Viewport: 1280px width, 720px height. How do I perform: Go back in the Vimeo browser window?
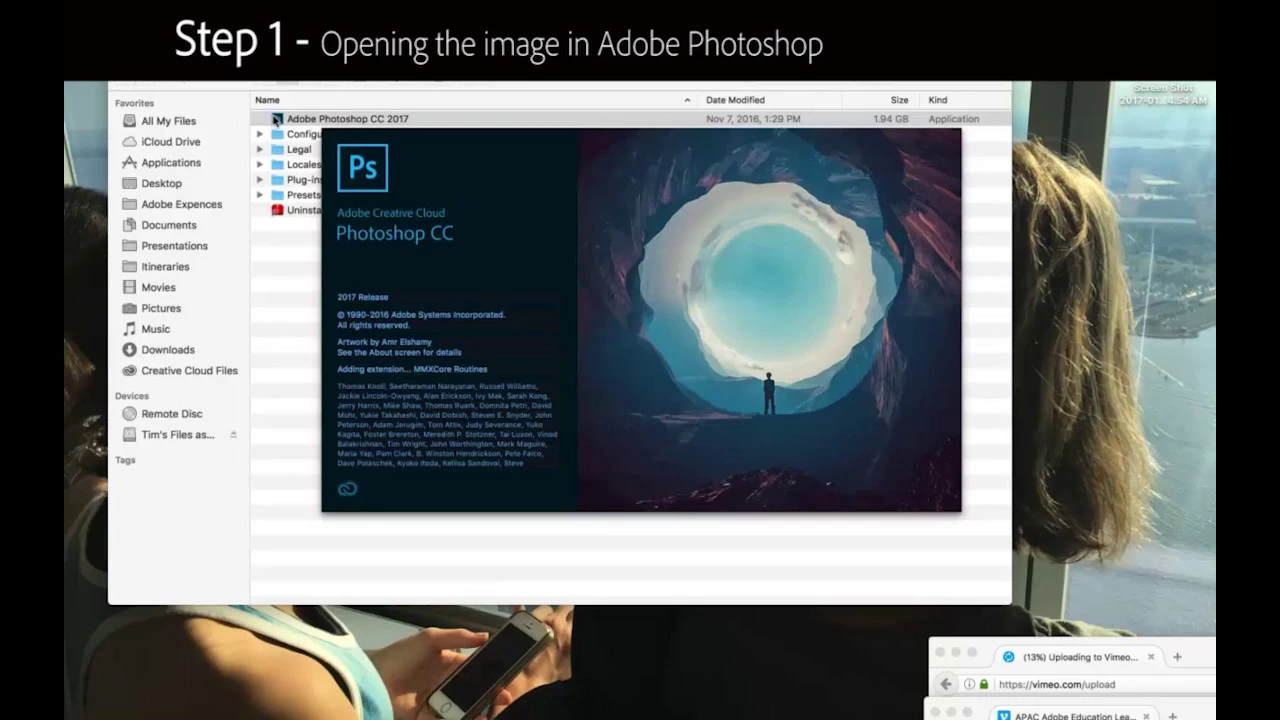point(945,684)
